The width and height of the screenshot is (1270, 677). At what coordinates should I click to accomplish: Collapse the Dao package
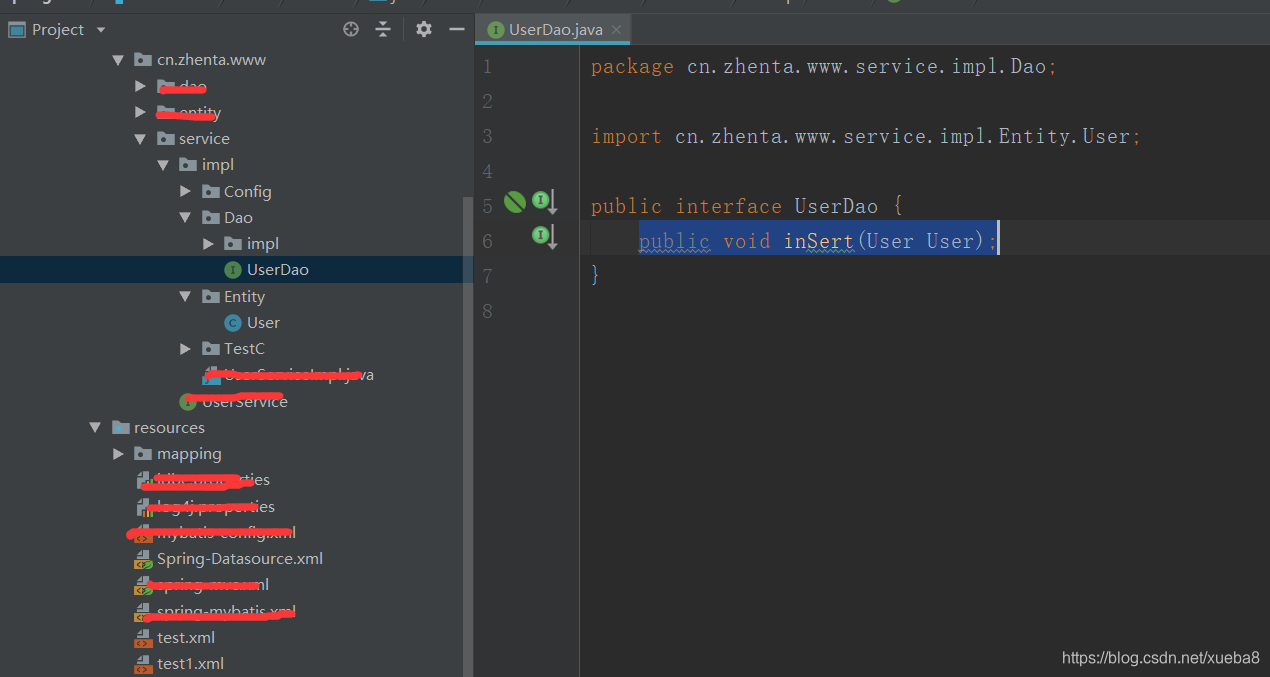pos(186,217)
